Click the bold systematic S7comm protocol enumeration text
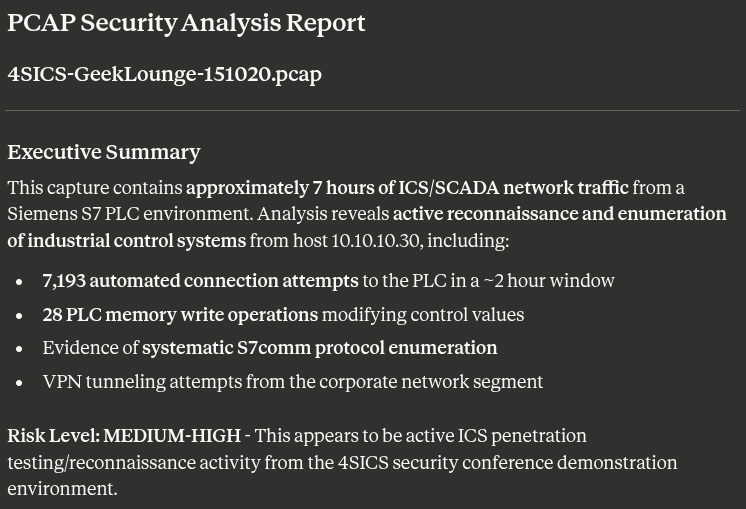This screenshot has height=509, width=746. [319, 348]
